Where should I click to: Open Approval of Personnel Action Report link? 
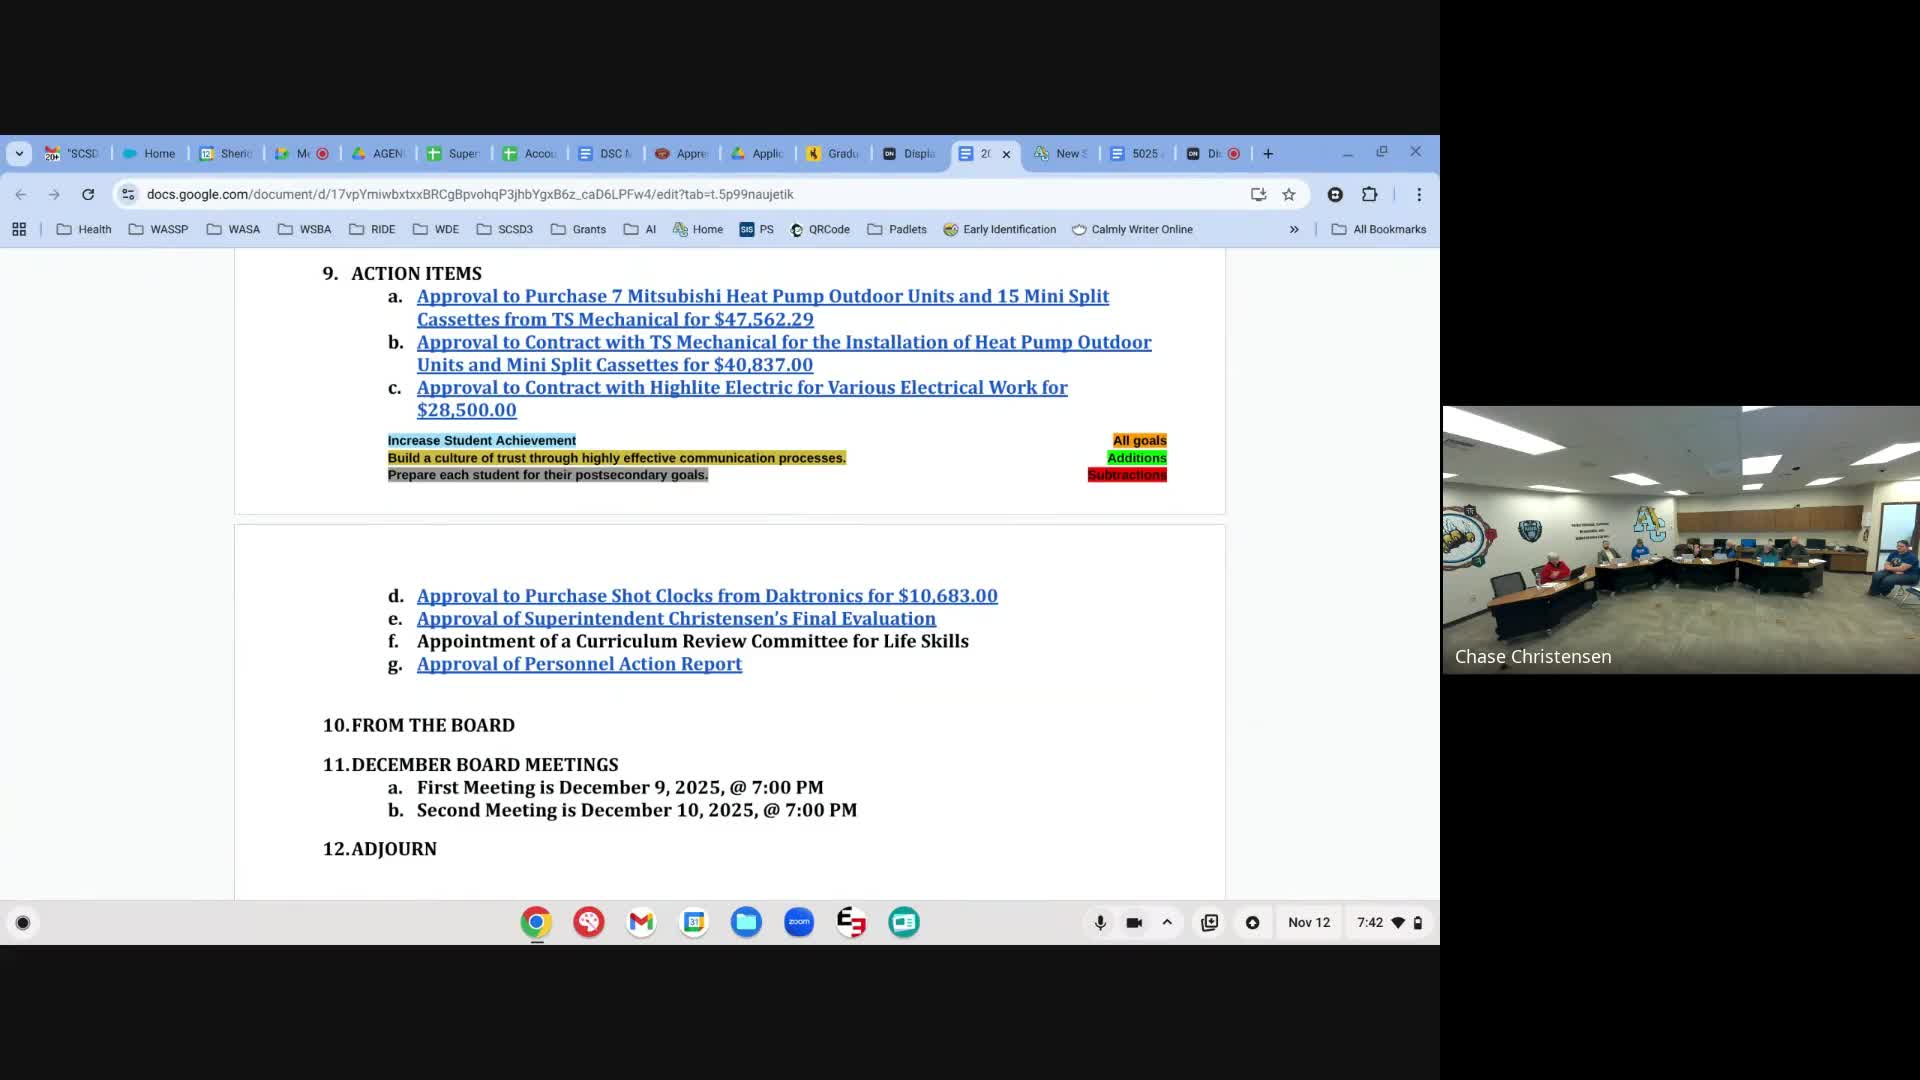click(x=579, y=664)
